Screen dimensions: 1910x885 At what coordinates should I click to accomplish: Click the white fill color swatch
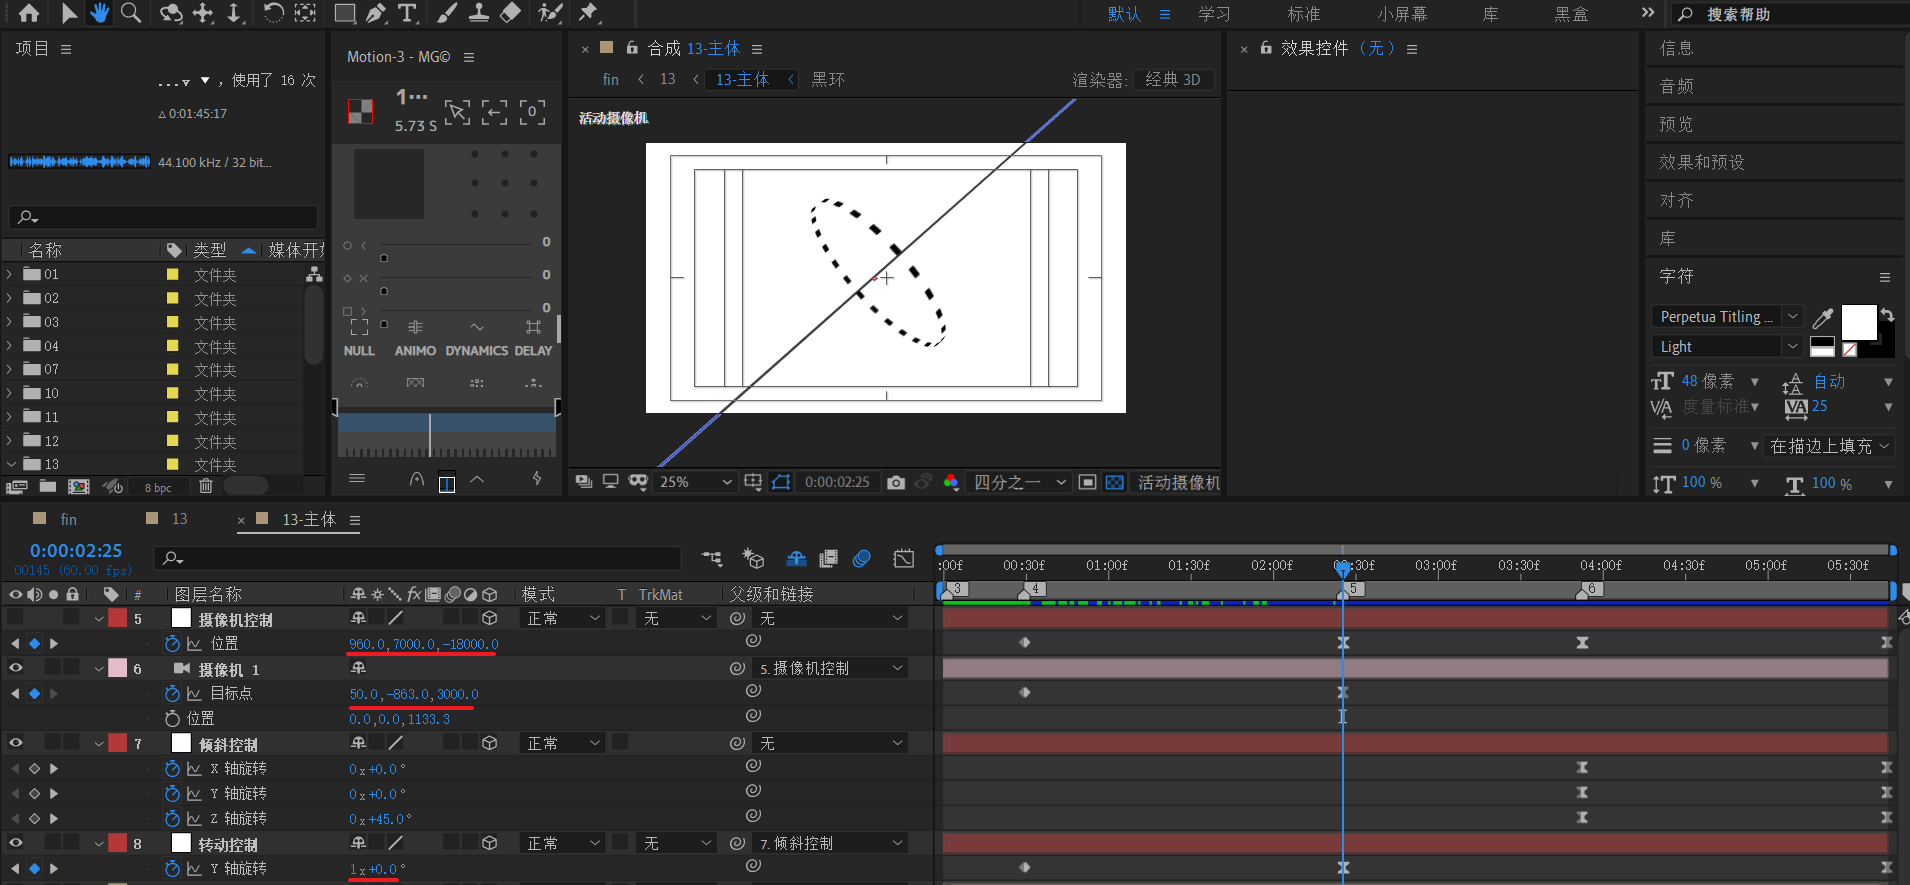(1859, 322)
